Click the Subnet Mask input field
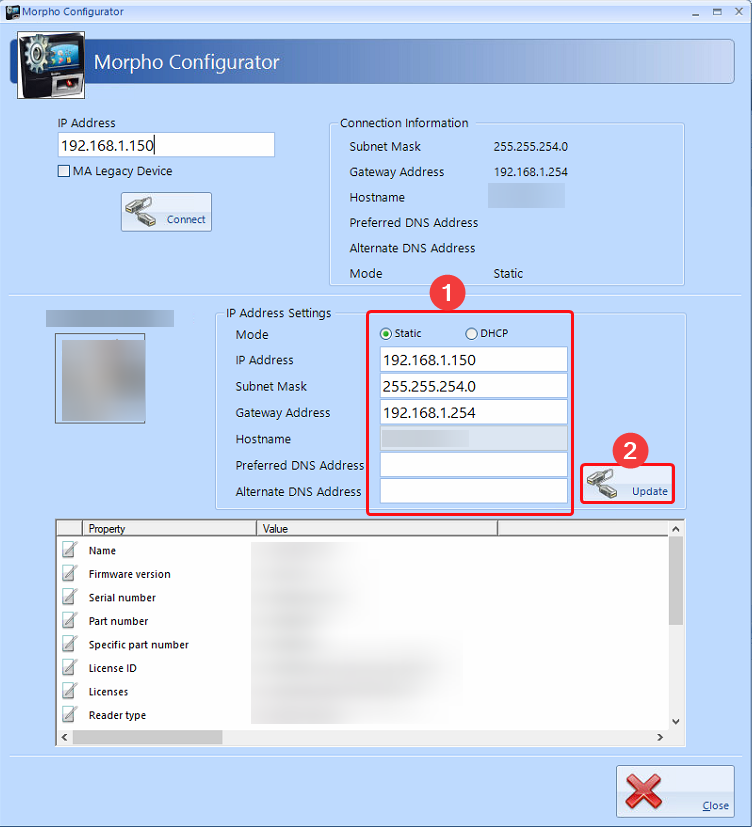 pos(474,386)
